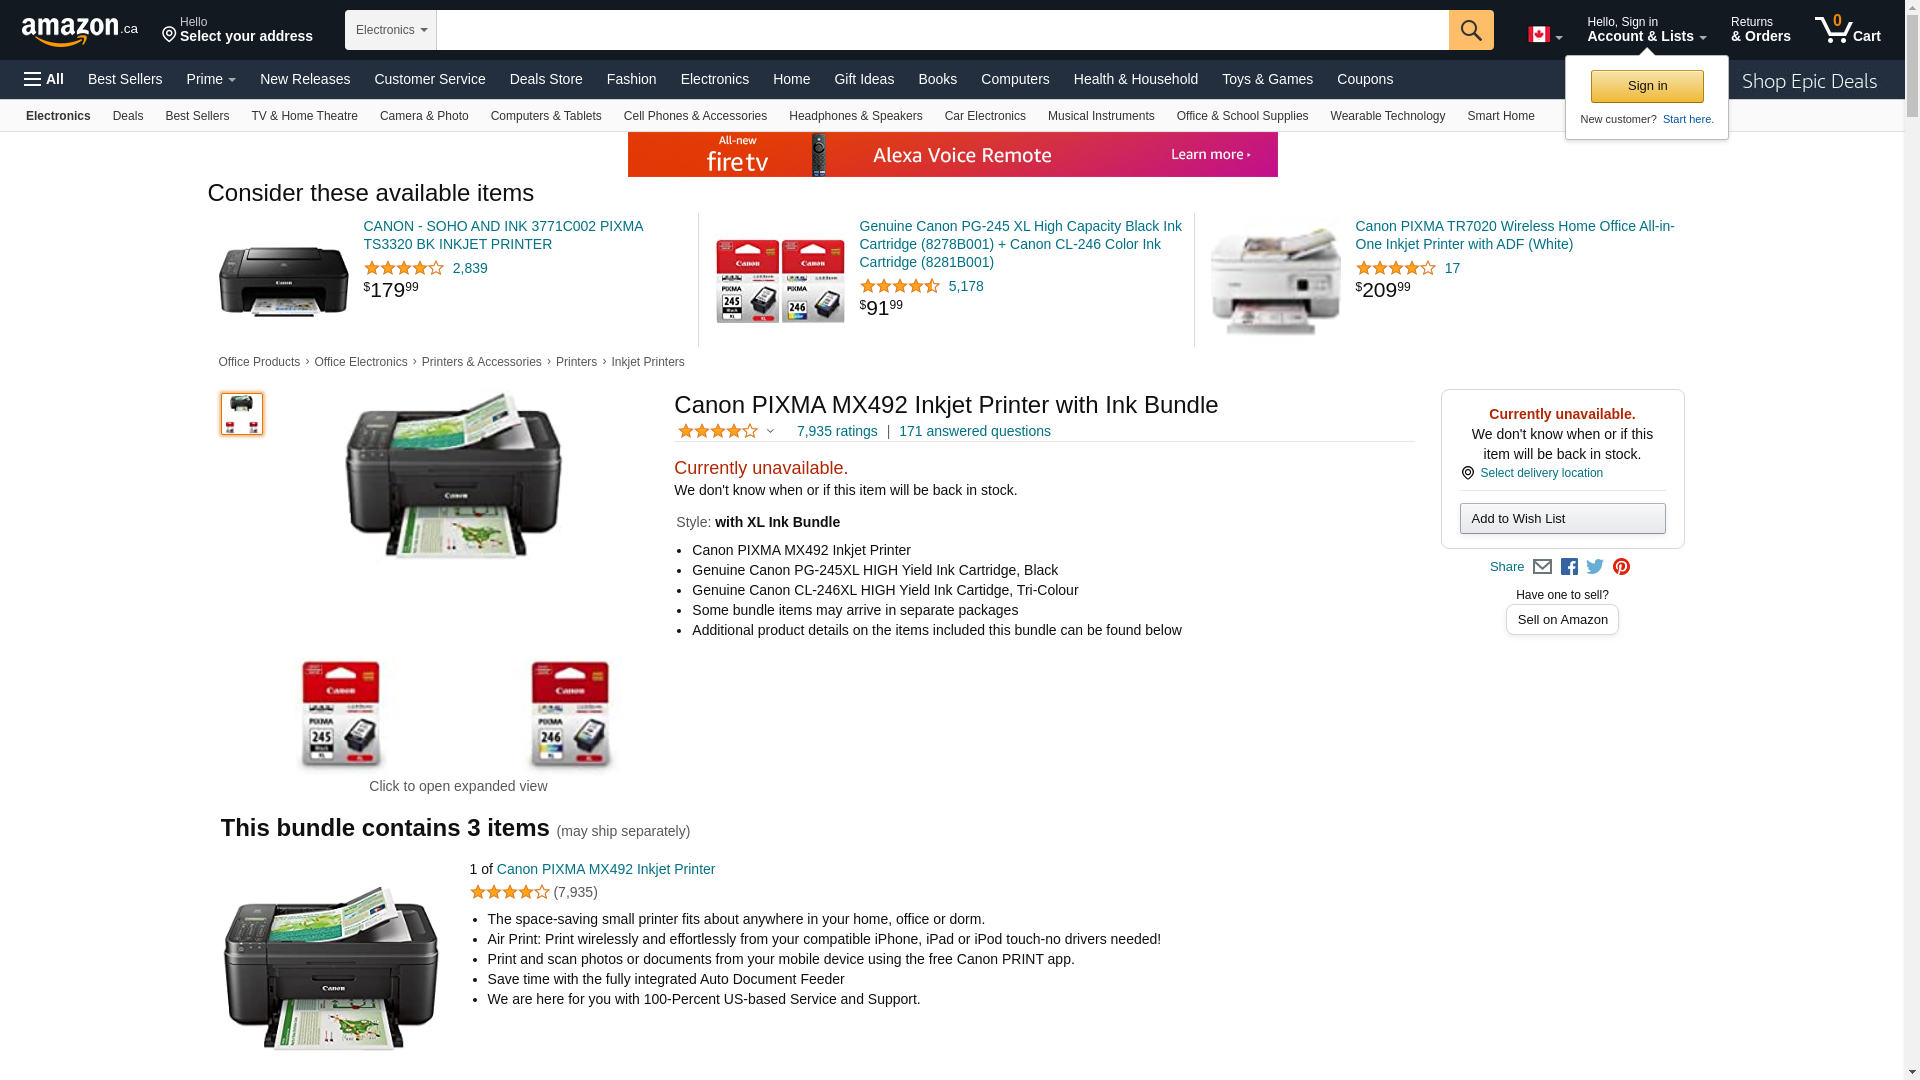Click the search magnifier button
Screen dimensions: 1920x1080
click(x=1470, y=30)
